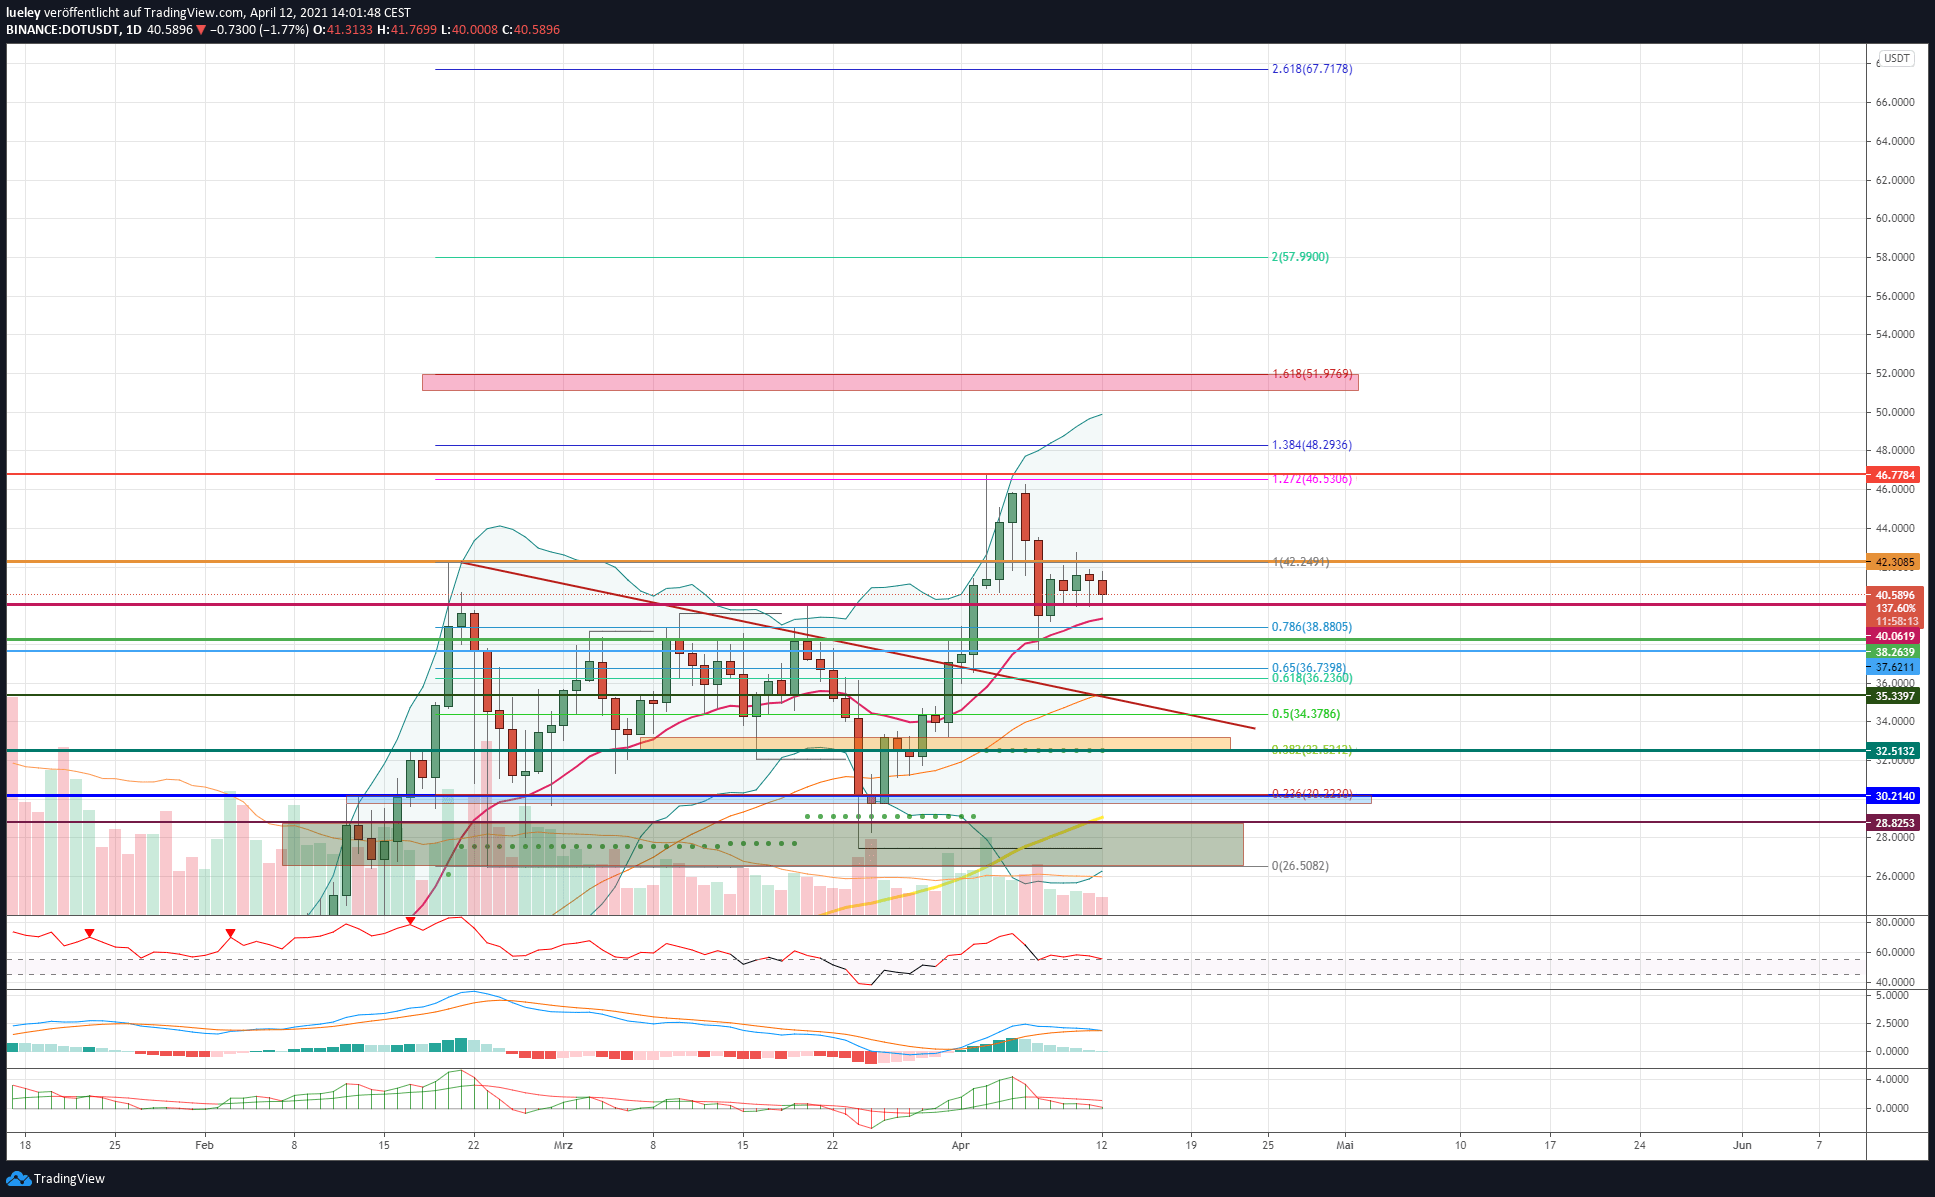The image size is (1935, 1197).
Task: Click the 0.5(34.3786) Fibonacci label
Action: (1306, 714)
